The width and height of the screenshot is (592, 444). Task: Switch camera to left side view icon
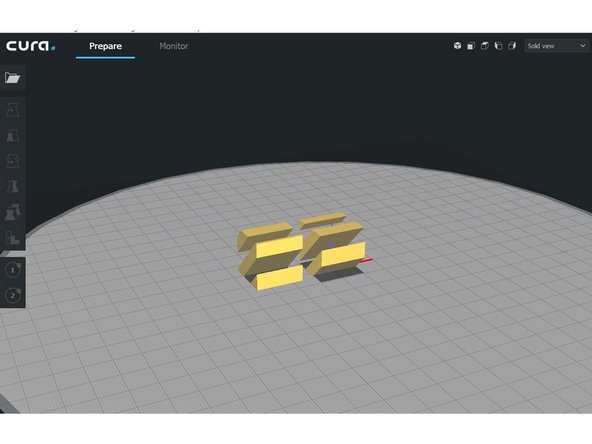(498, 46)
